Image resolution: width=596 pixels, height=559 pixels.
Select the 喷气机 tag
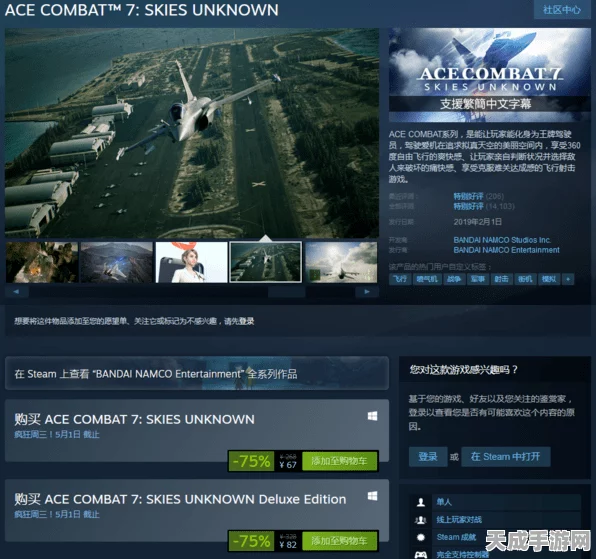point(427,279)
